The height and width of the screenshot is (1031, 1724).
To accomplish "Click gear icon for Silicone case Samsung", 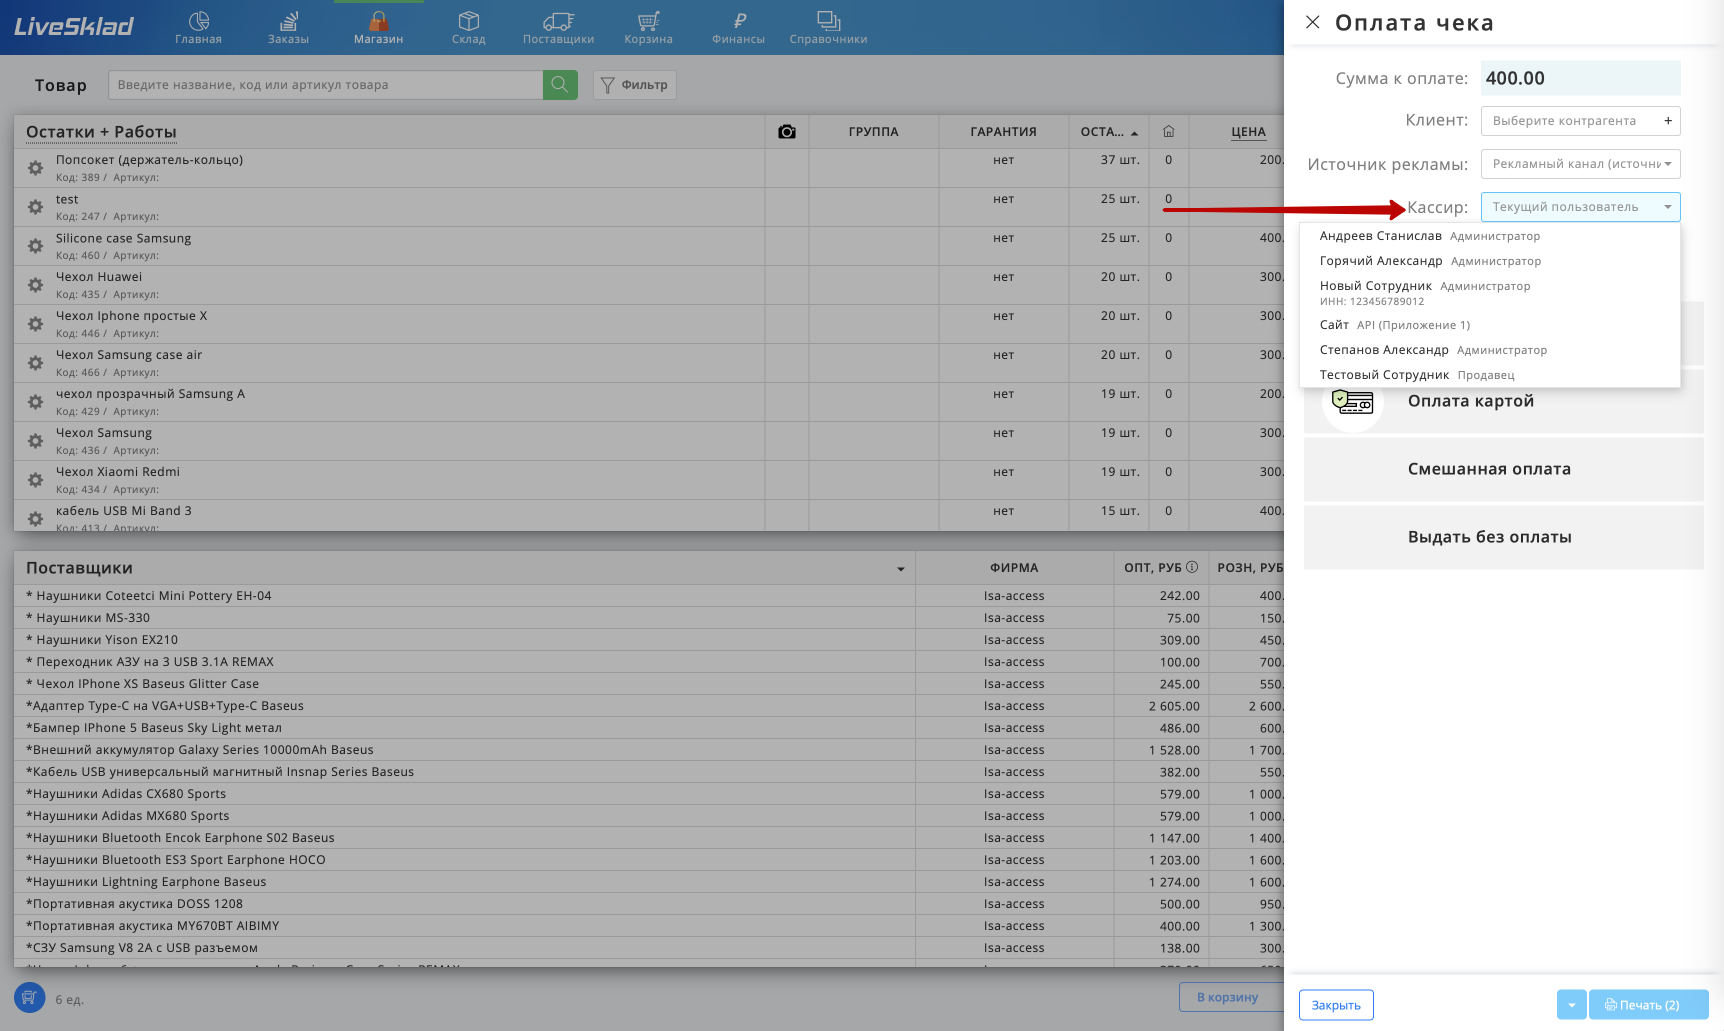I will (35, 246).
